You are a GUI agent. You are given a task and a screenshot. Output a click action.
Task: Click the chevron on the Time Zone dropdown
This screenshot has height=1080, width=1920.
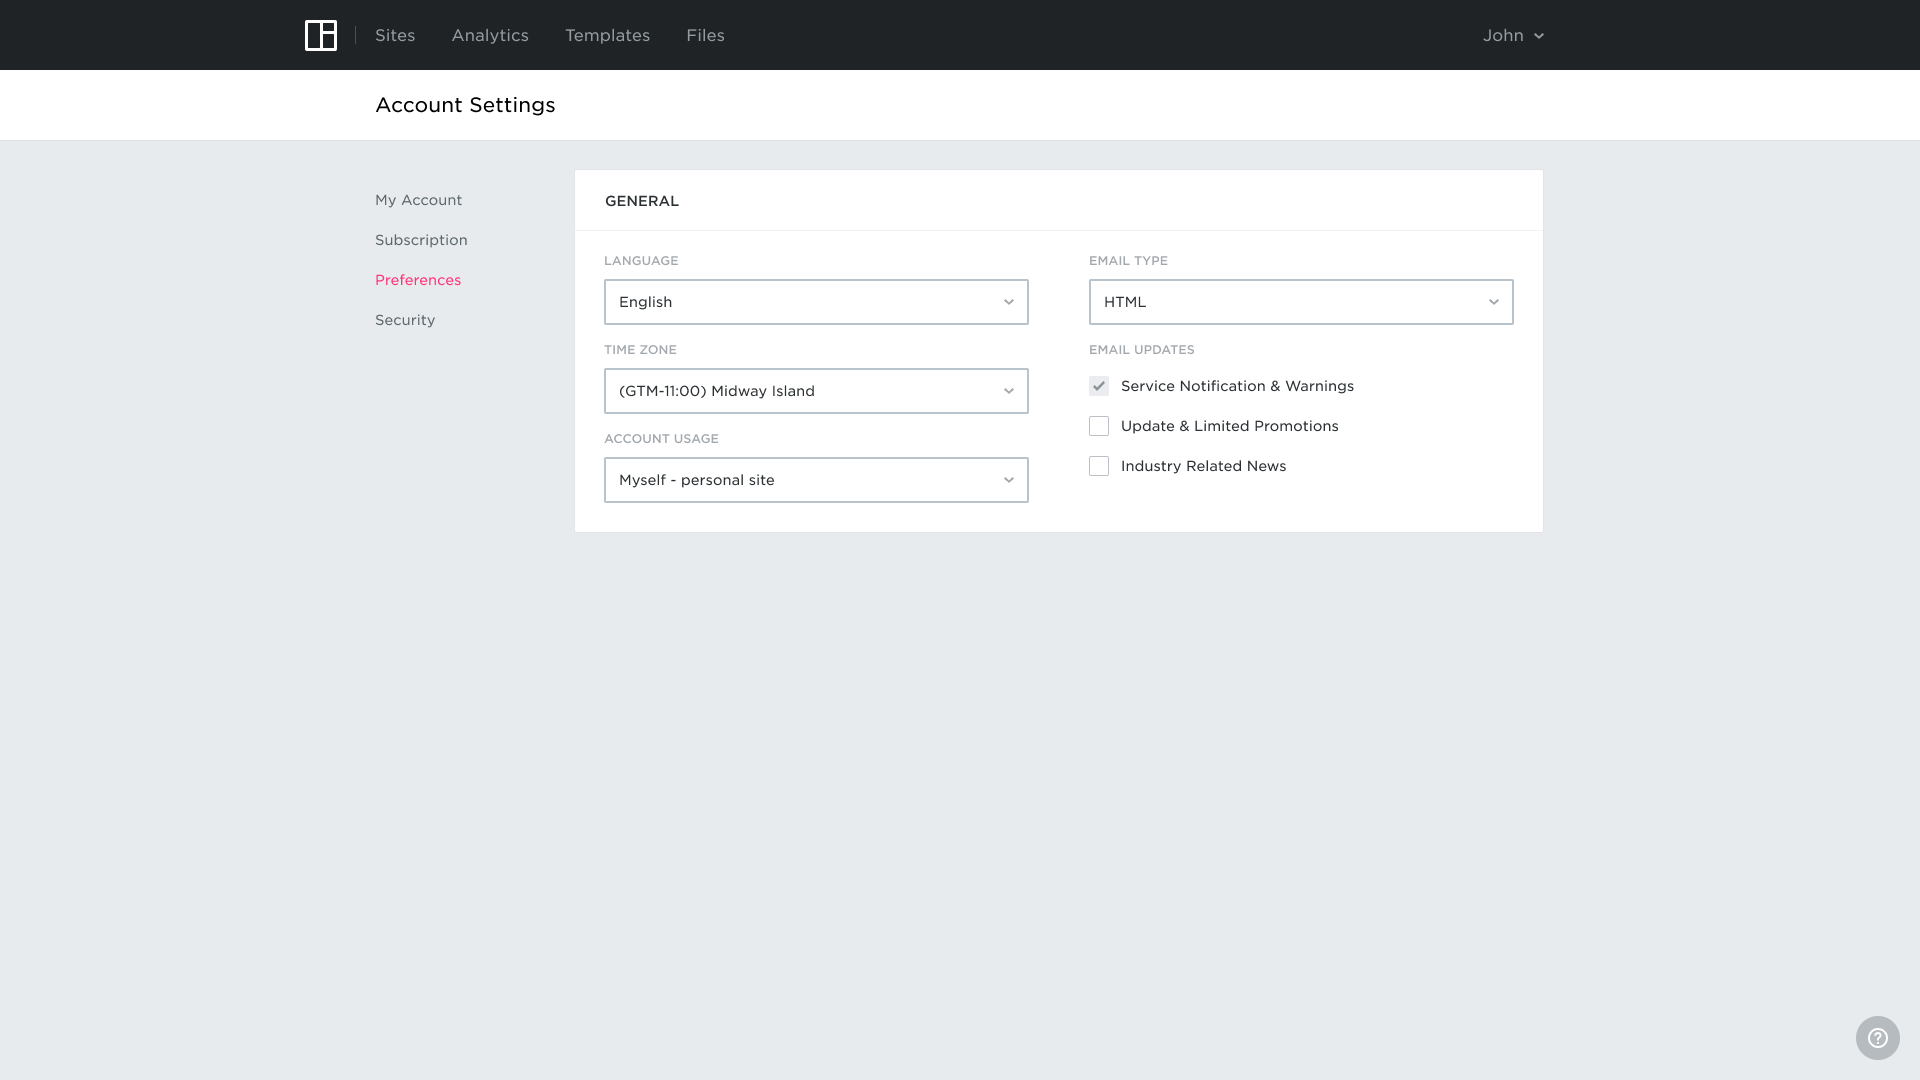pyautogui.click(x=1009, y=391)
